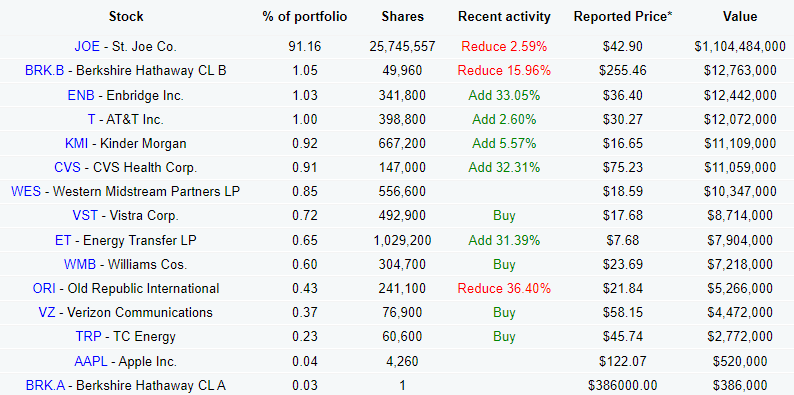Viewport: 794px width, 395px height.
Task: Open the CVS ticker link
Action: click(68, 168)
